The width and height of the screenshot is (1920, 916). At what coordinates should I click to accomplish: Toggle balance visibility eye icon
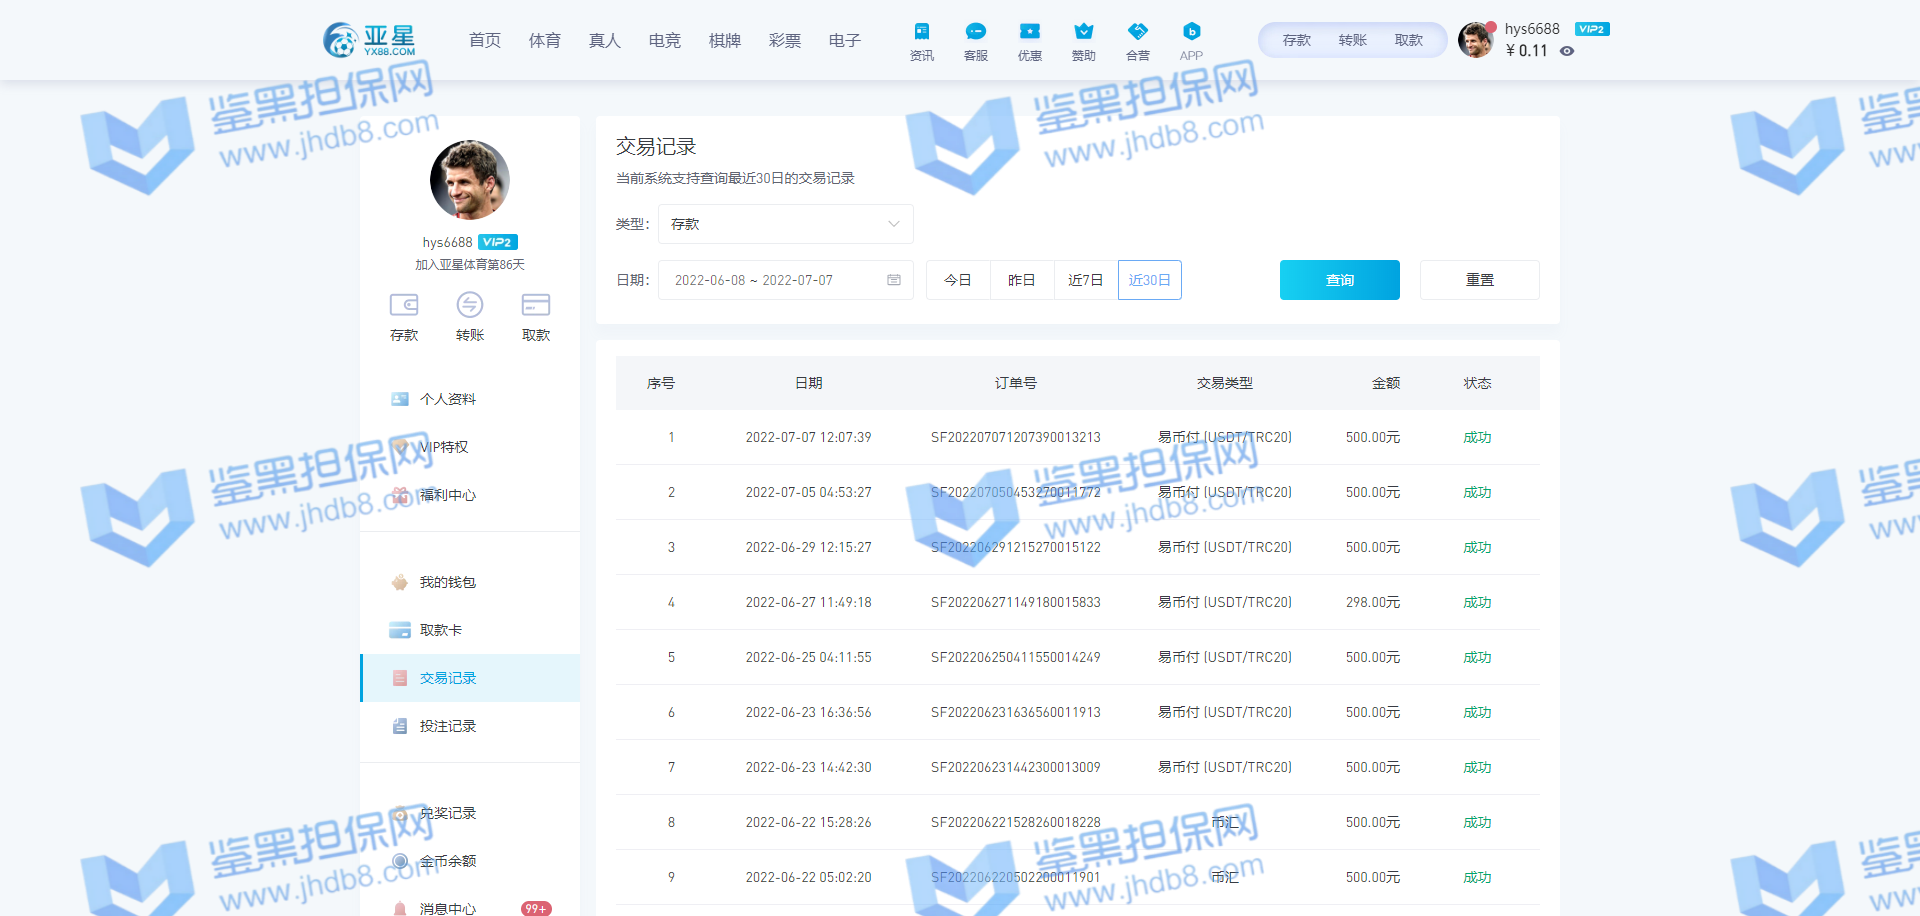[1567, 51]
